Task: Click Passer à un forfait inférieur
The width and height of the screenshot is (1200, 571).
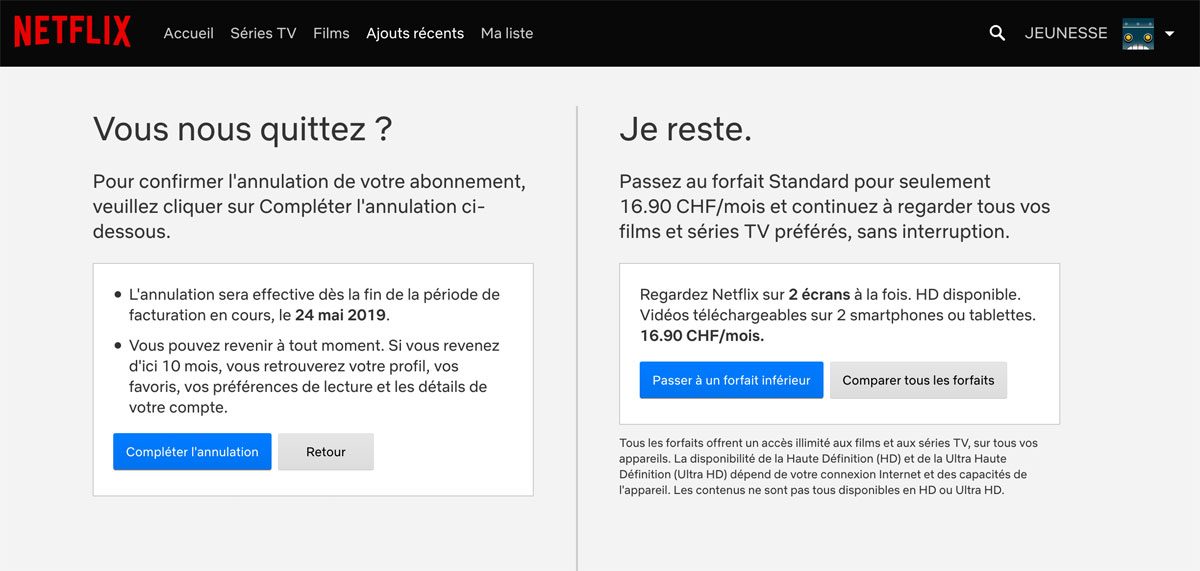Action: coord(732,380)
